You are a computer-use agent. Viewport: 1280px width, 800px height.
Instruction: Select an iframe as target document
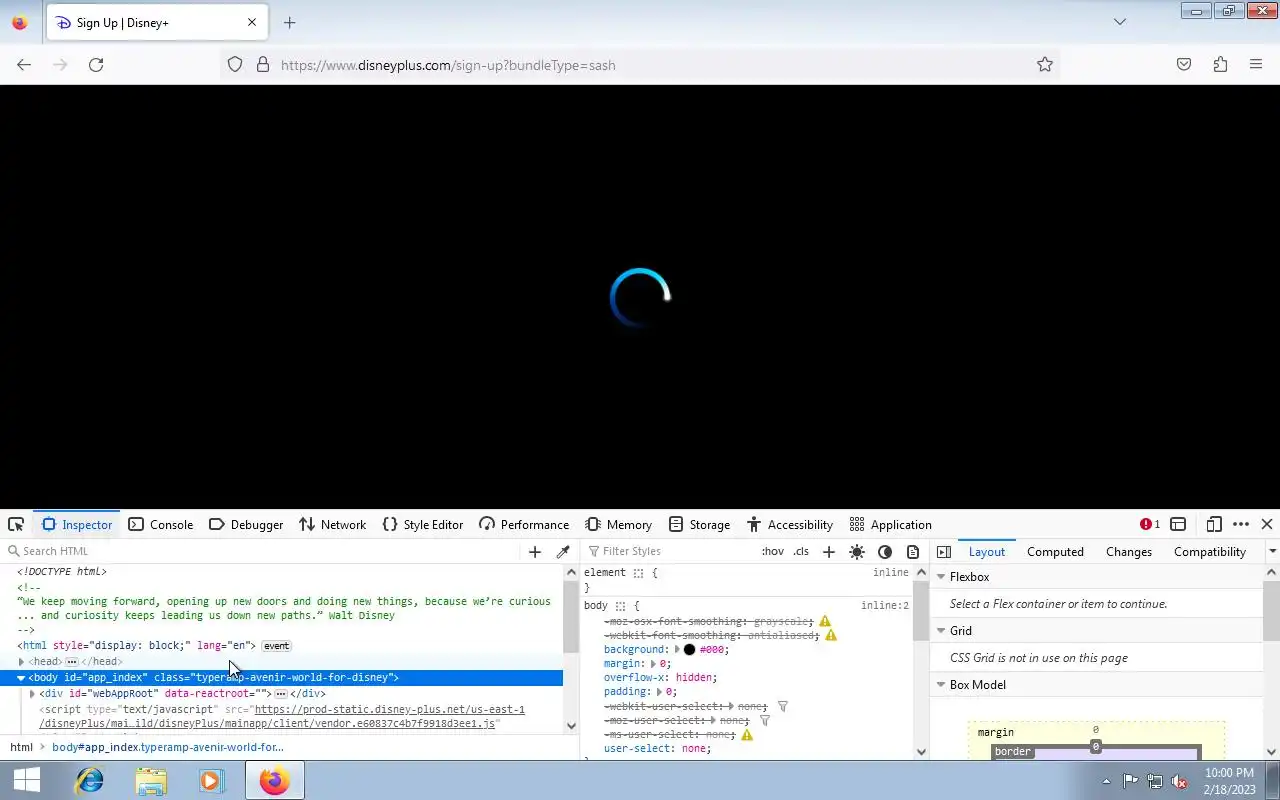pos(1178,524)
